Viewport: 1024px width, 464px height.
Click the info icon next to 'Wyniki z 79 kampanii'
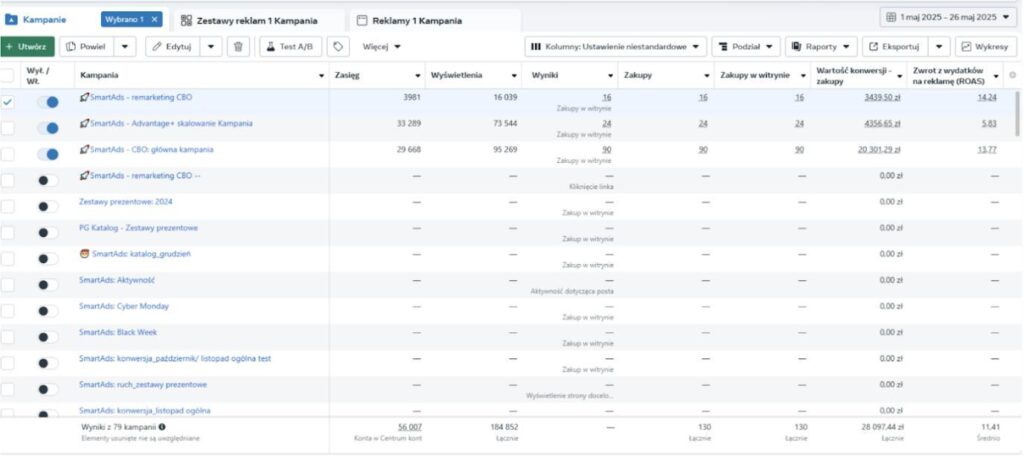[x=162, y=426]
